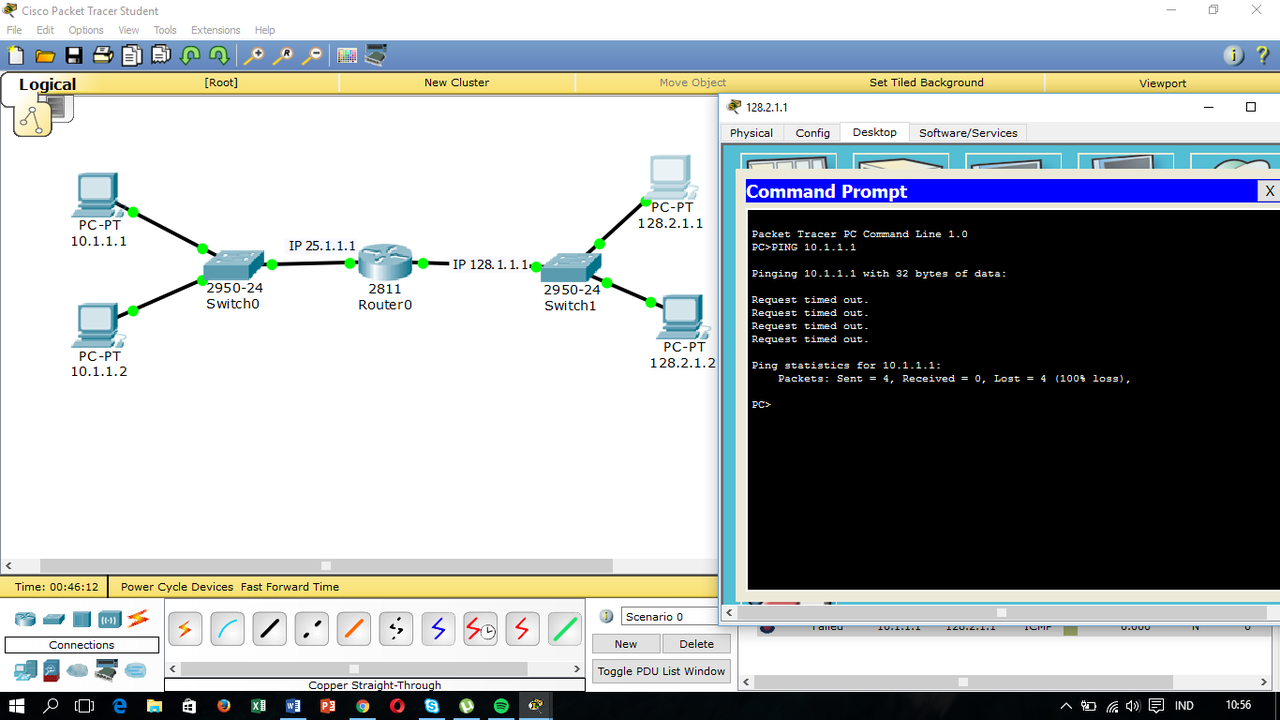Switch to Physical tab in PC window
This screenshot has width=1280, height=720.
[x=751, y=133]
